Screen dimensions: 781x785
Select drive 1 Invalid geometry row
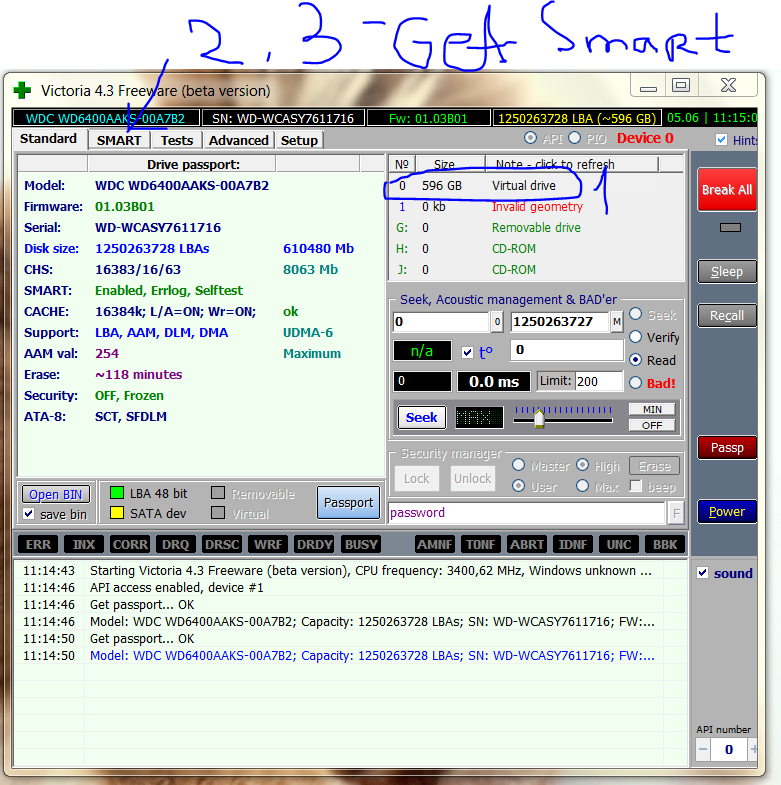click(536, 207)
